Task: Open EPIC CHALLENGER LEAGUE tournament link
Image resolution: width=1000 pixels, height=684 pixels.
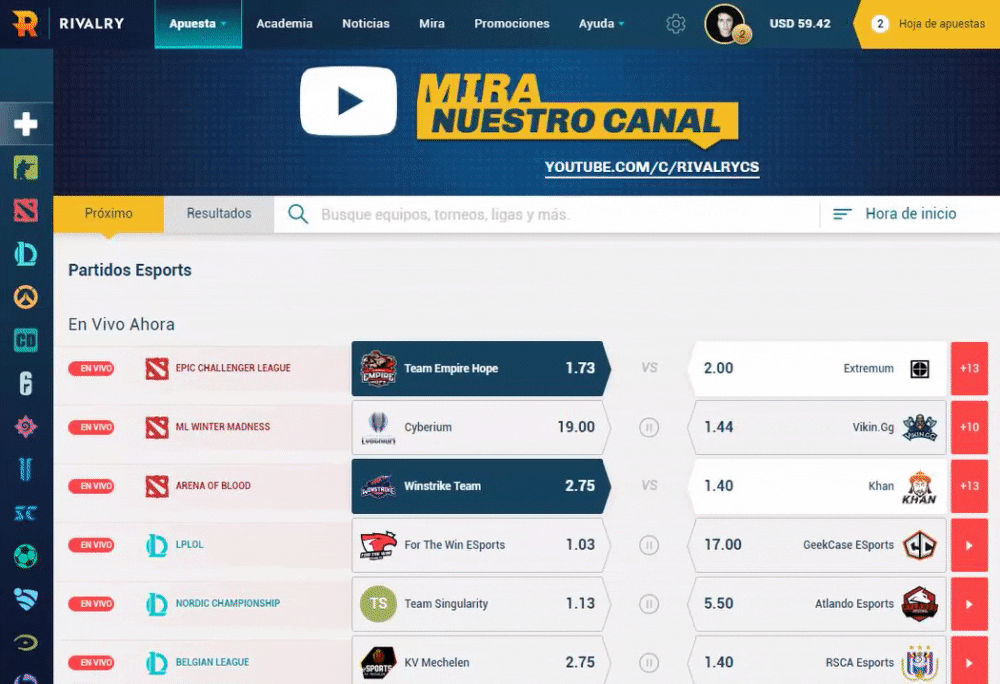Action: tap(233, 368)
